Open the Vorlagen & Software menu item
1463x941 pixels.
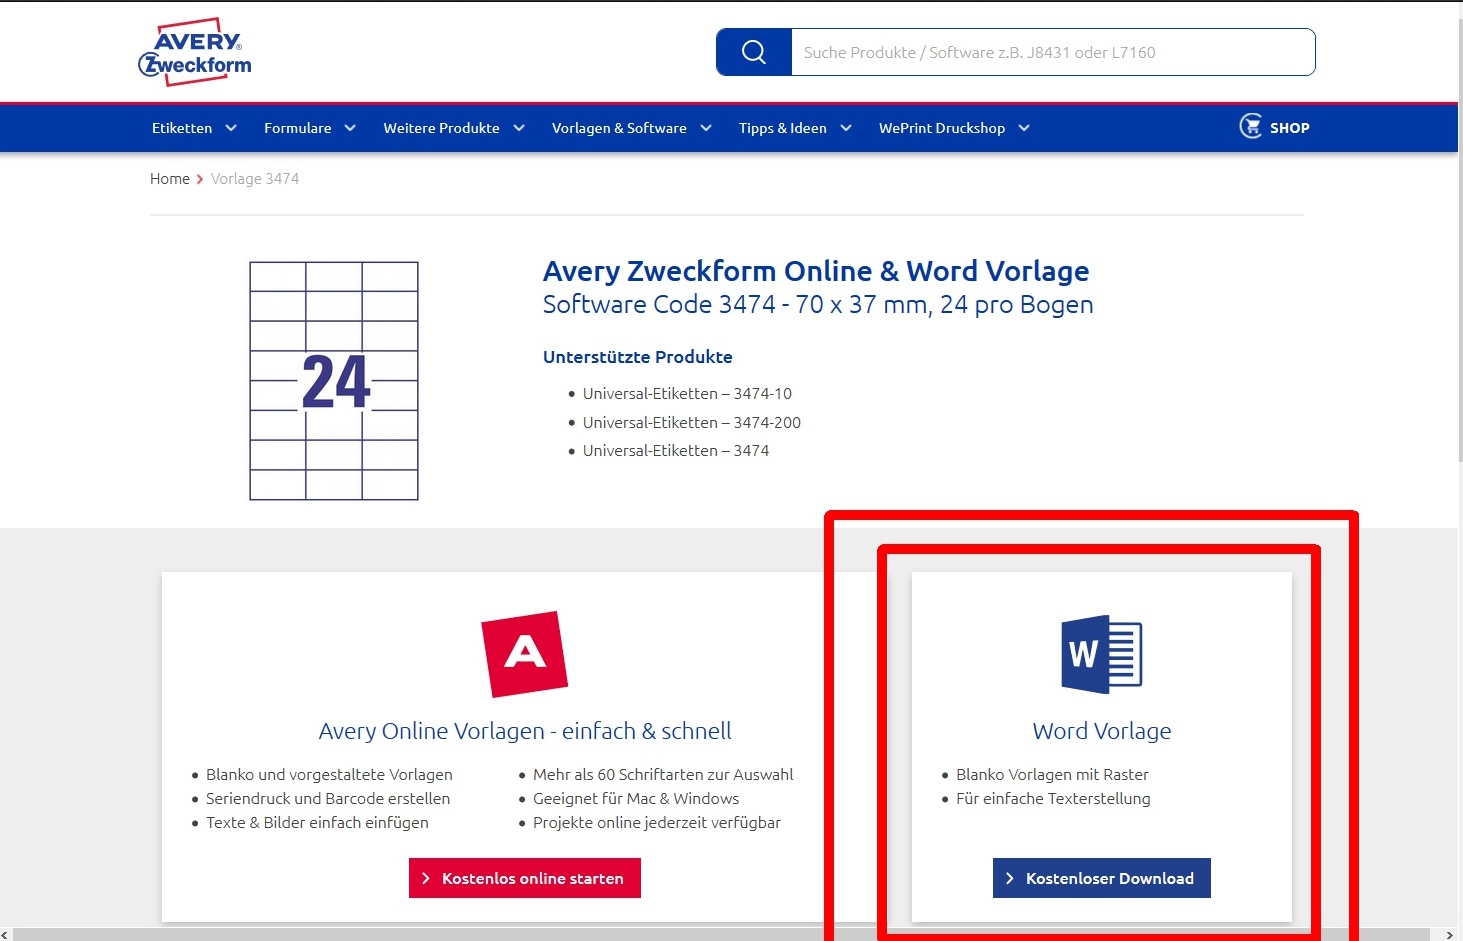point(619,128)
